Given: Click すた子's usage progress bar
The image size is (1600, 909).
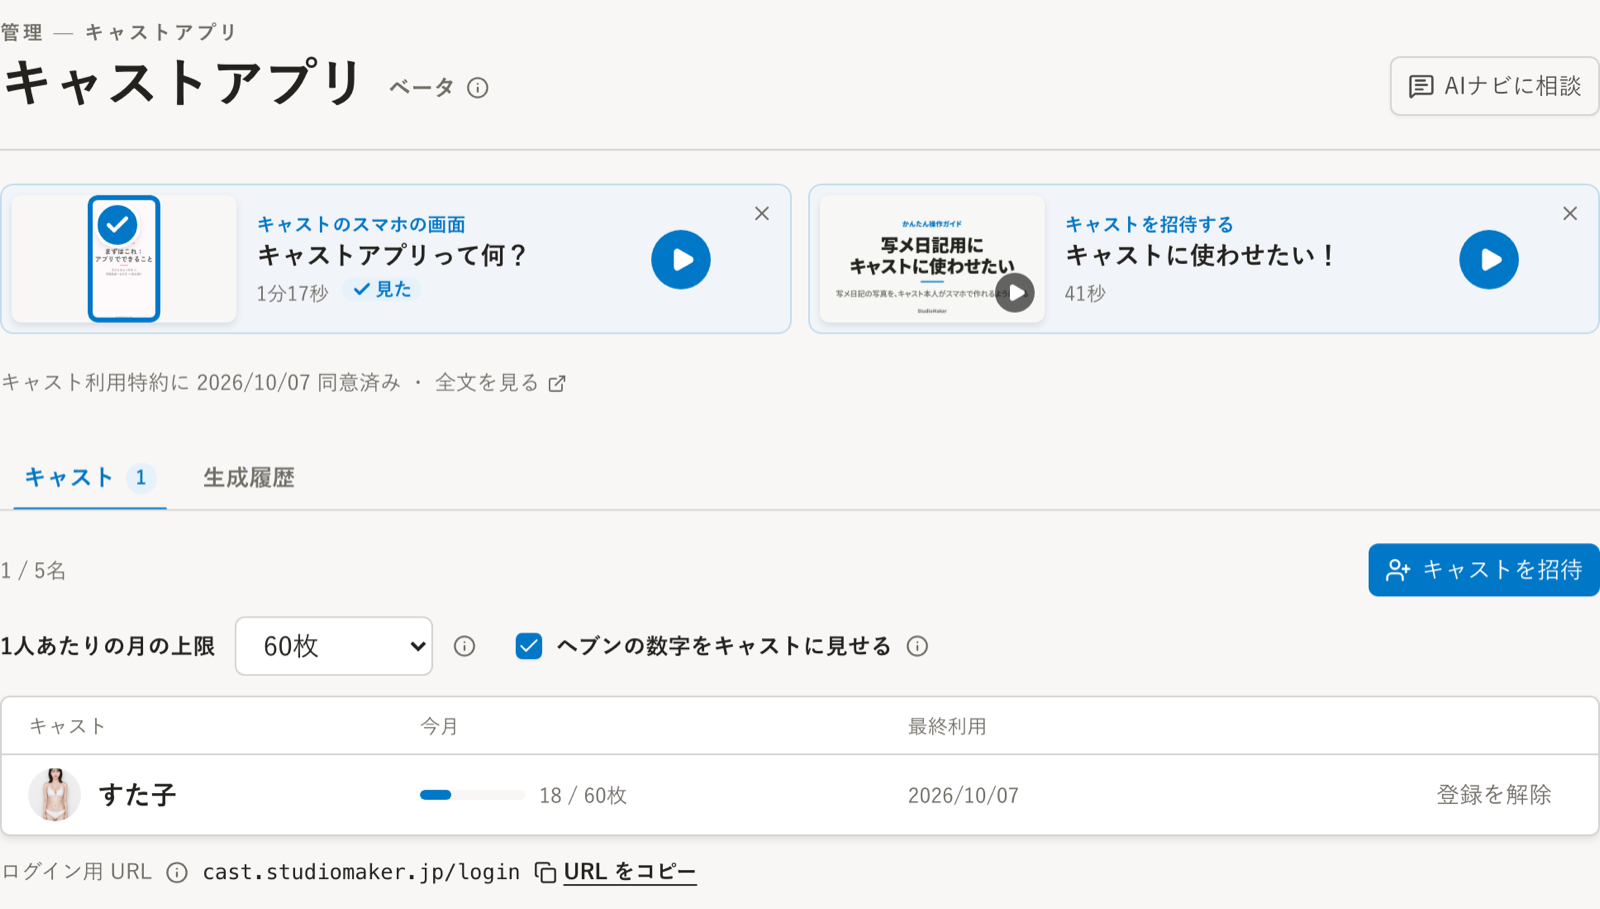Looking at the screenshot, I should pyautogui.click(x=472, y=795).
